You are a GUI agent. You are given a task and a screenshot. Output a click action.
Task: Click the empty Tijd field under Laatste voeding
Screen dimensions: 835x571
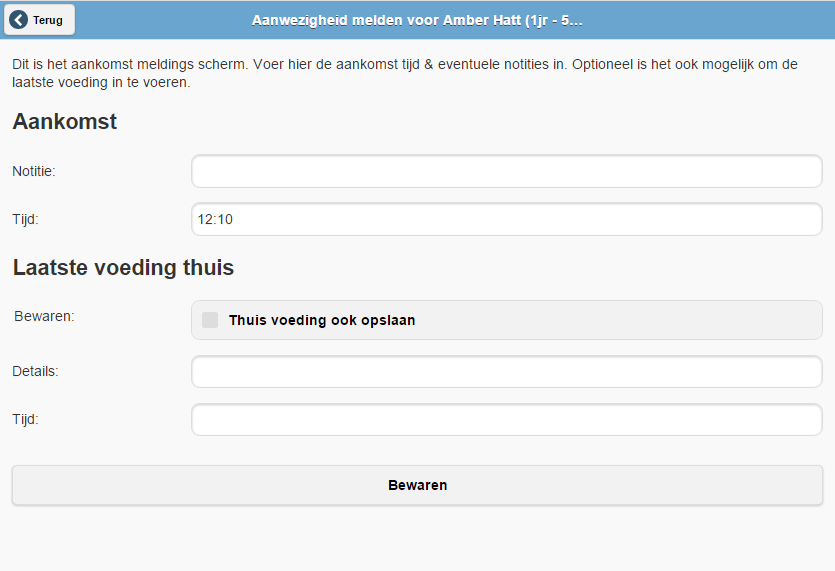[506, 420]
